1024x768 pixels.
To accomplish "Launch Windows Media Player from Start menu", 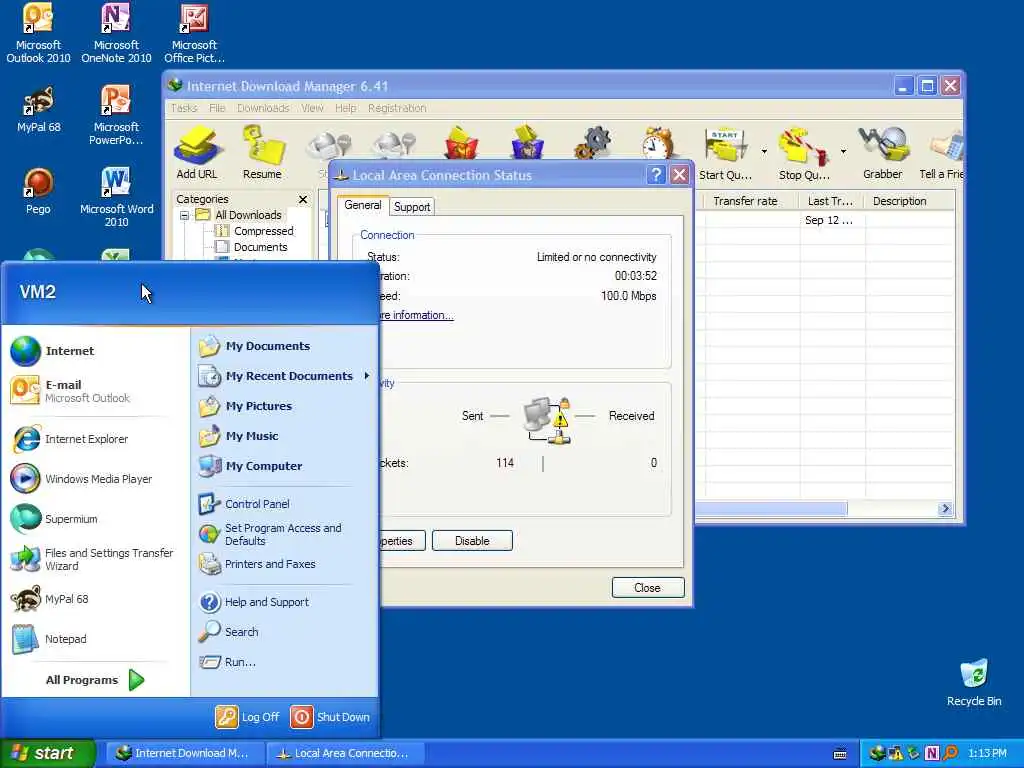I will [x=95, y=479].
